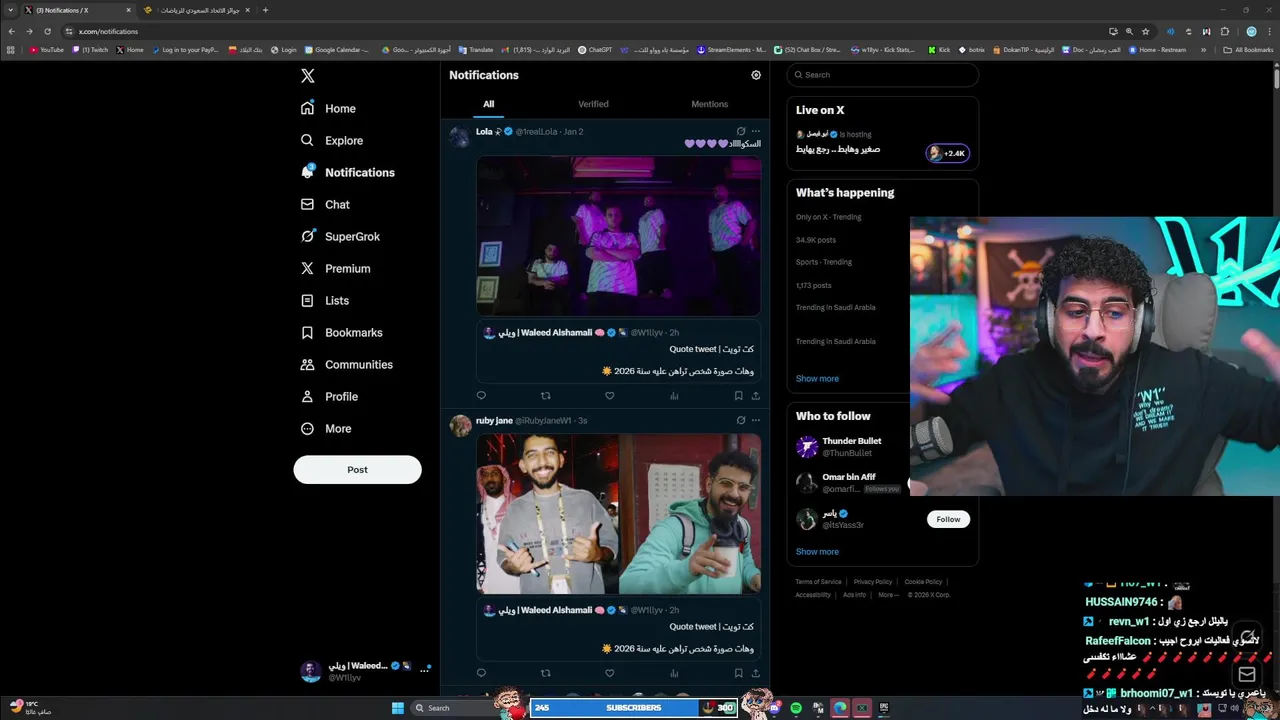Open Terms of Service link

[x=818, y=582]
